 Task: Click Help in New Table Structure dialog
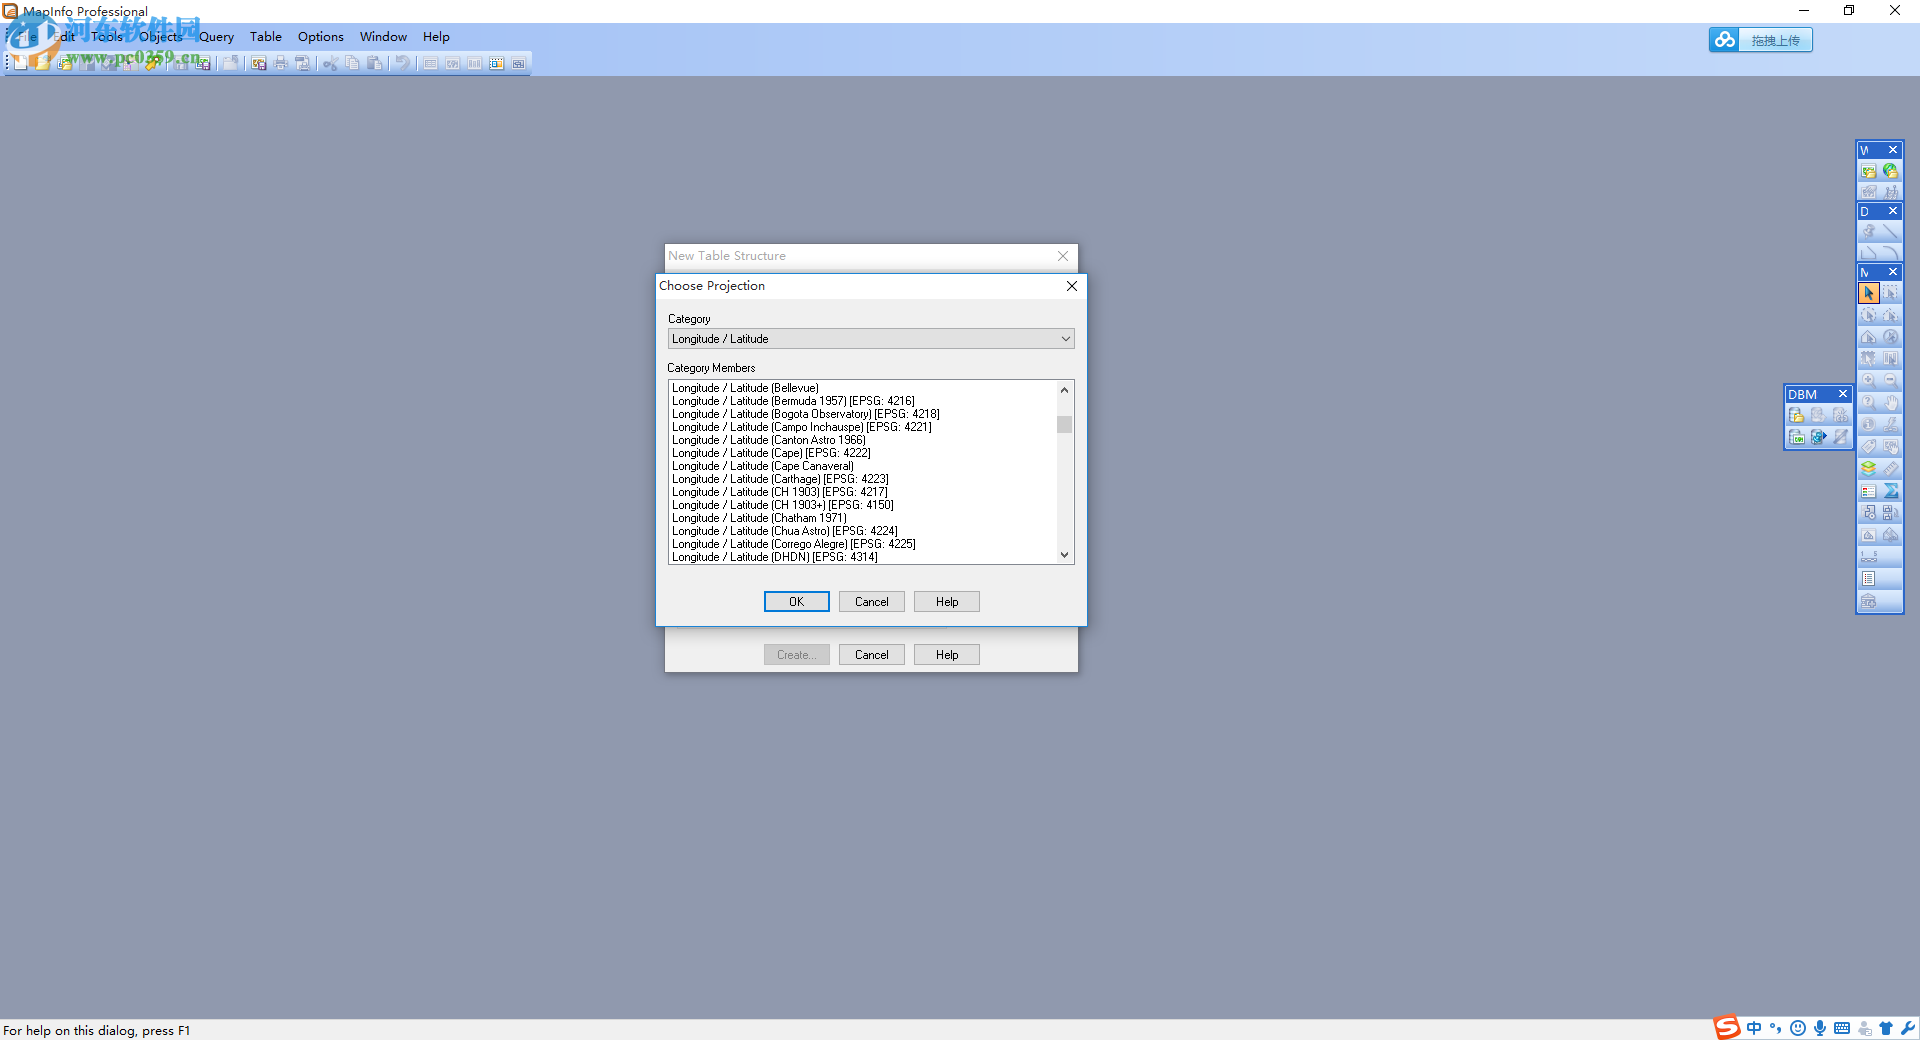point(946,655)
